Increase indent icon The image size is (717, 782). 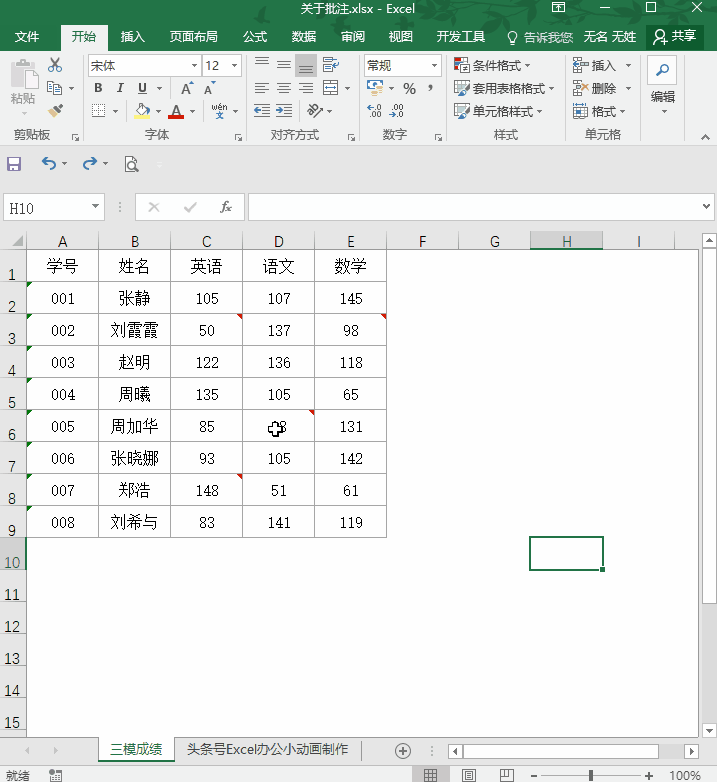coord(284,110)
